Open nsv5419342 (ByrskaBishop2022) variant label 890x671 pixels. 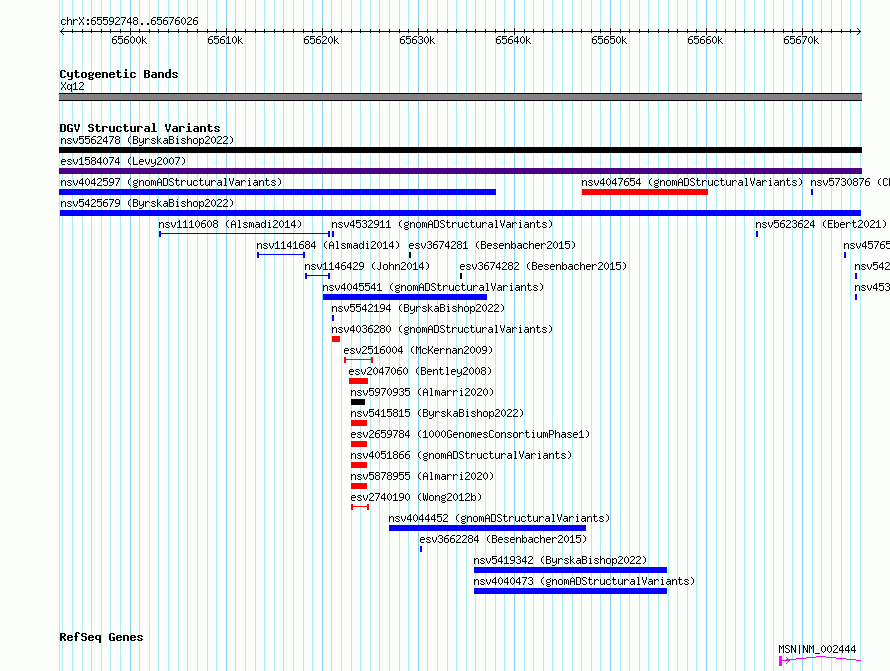pyautogui.click(x=560, y=560)
